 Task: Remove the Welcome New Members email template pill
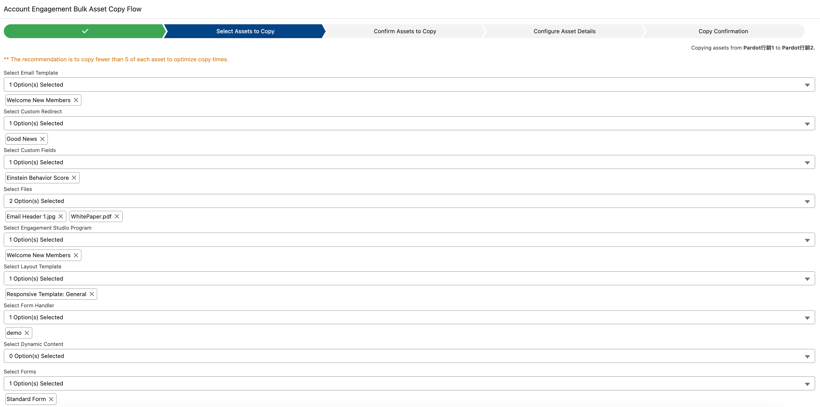tap(76, 100)
